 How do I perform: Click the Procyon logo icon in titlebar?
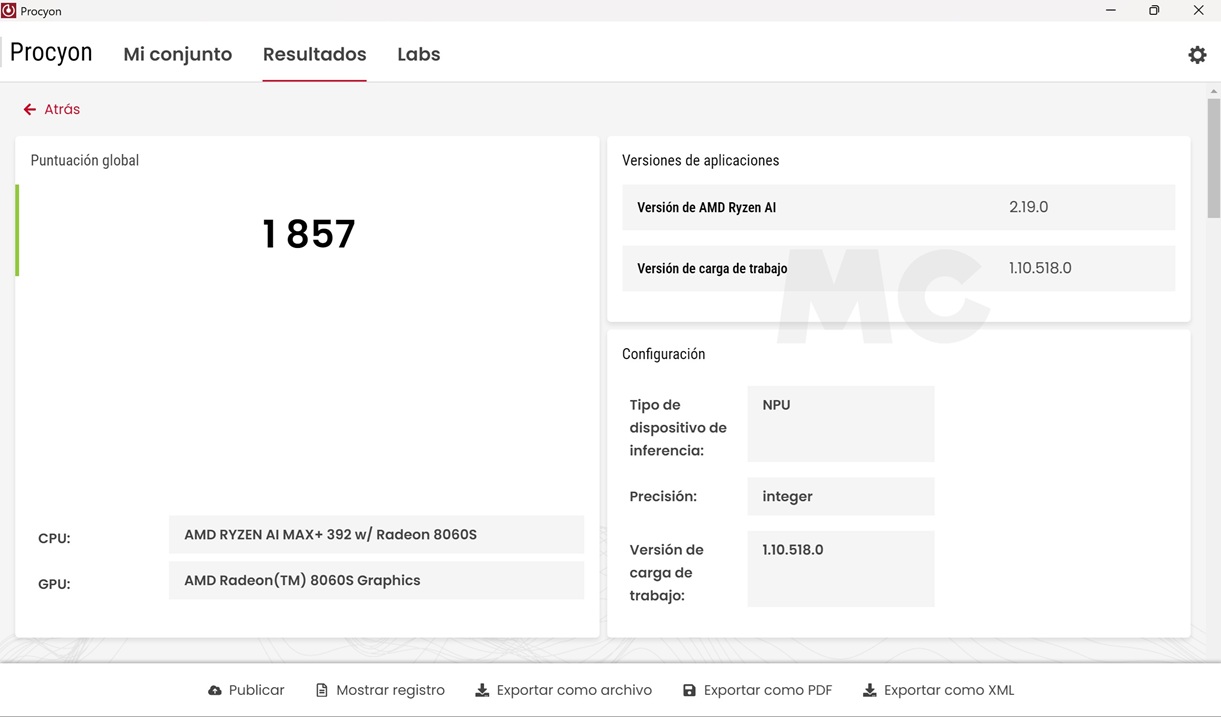pos(10,10)
